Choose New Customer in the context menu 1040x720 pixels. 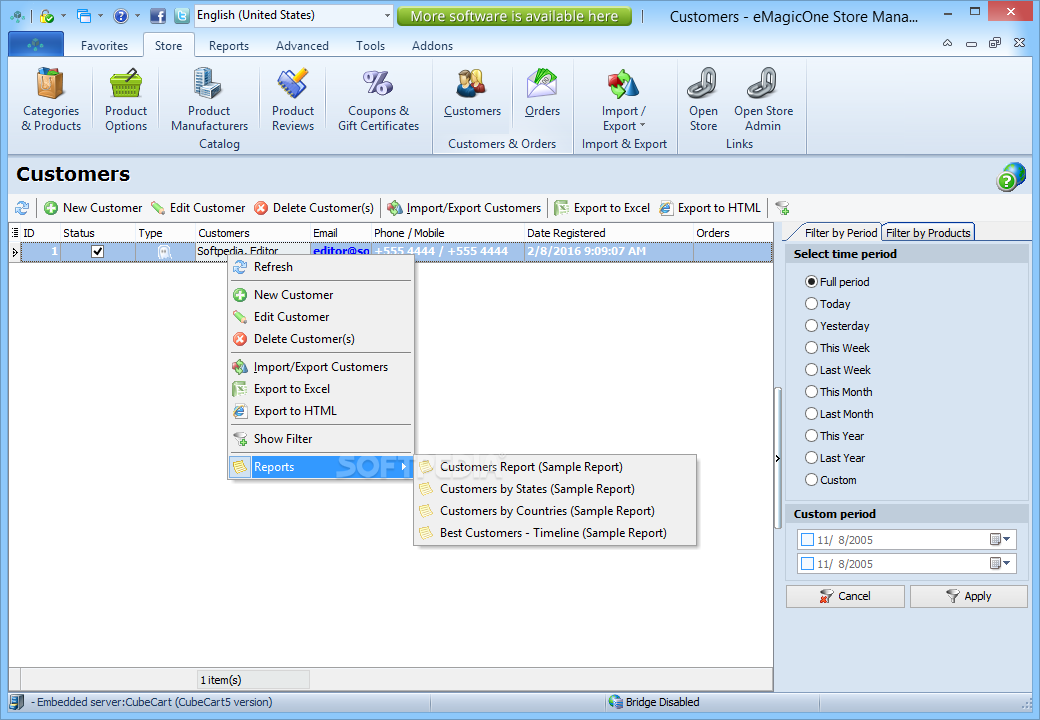(x=321, y=295)
